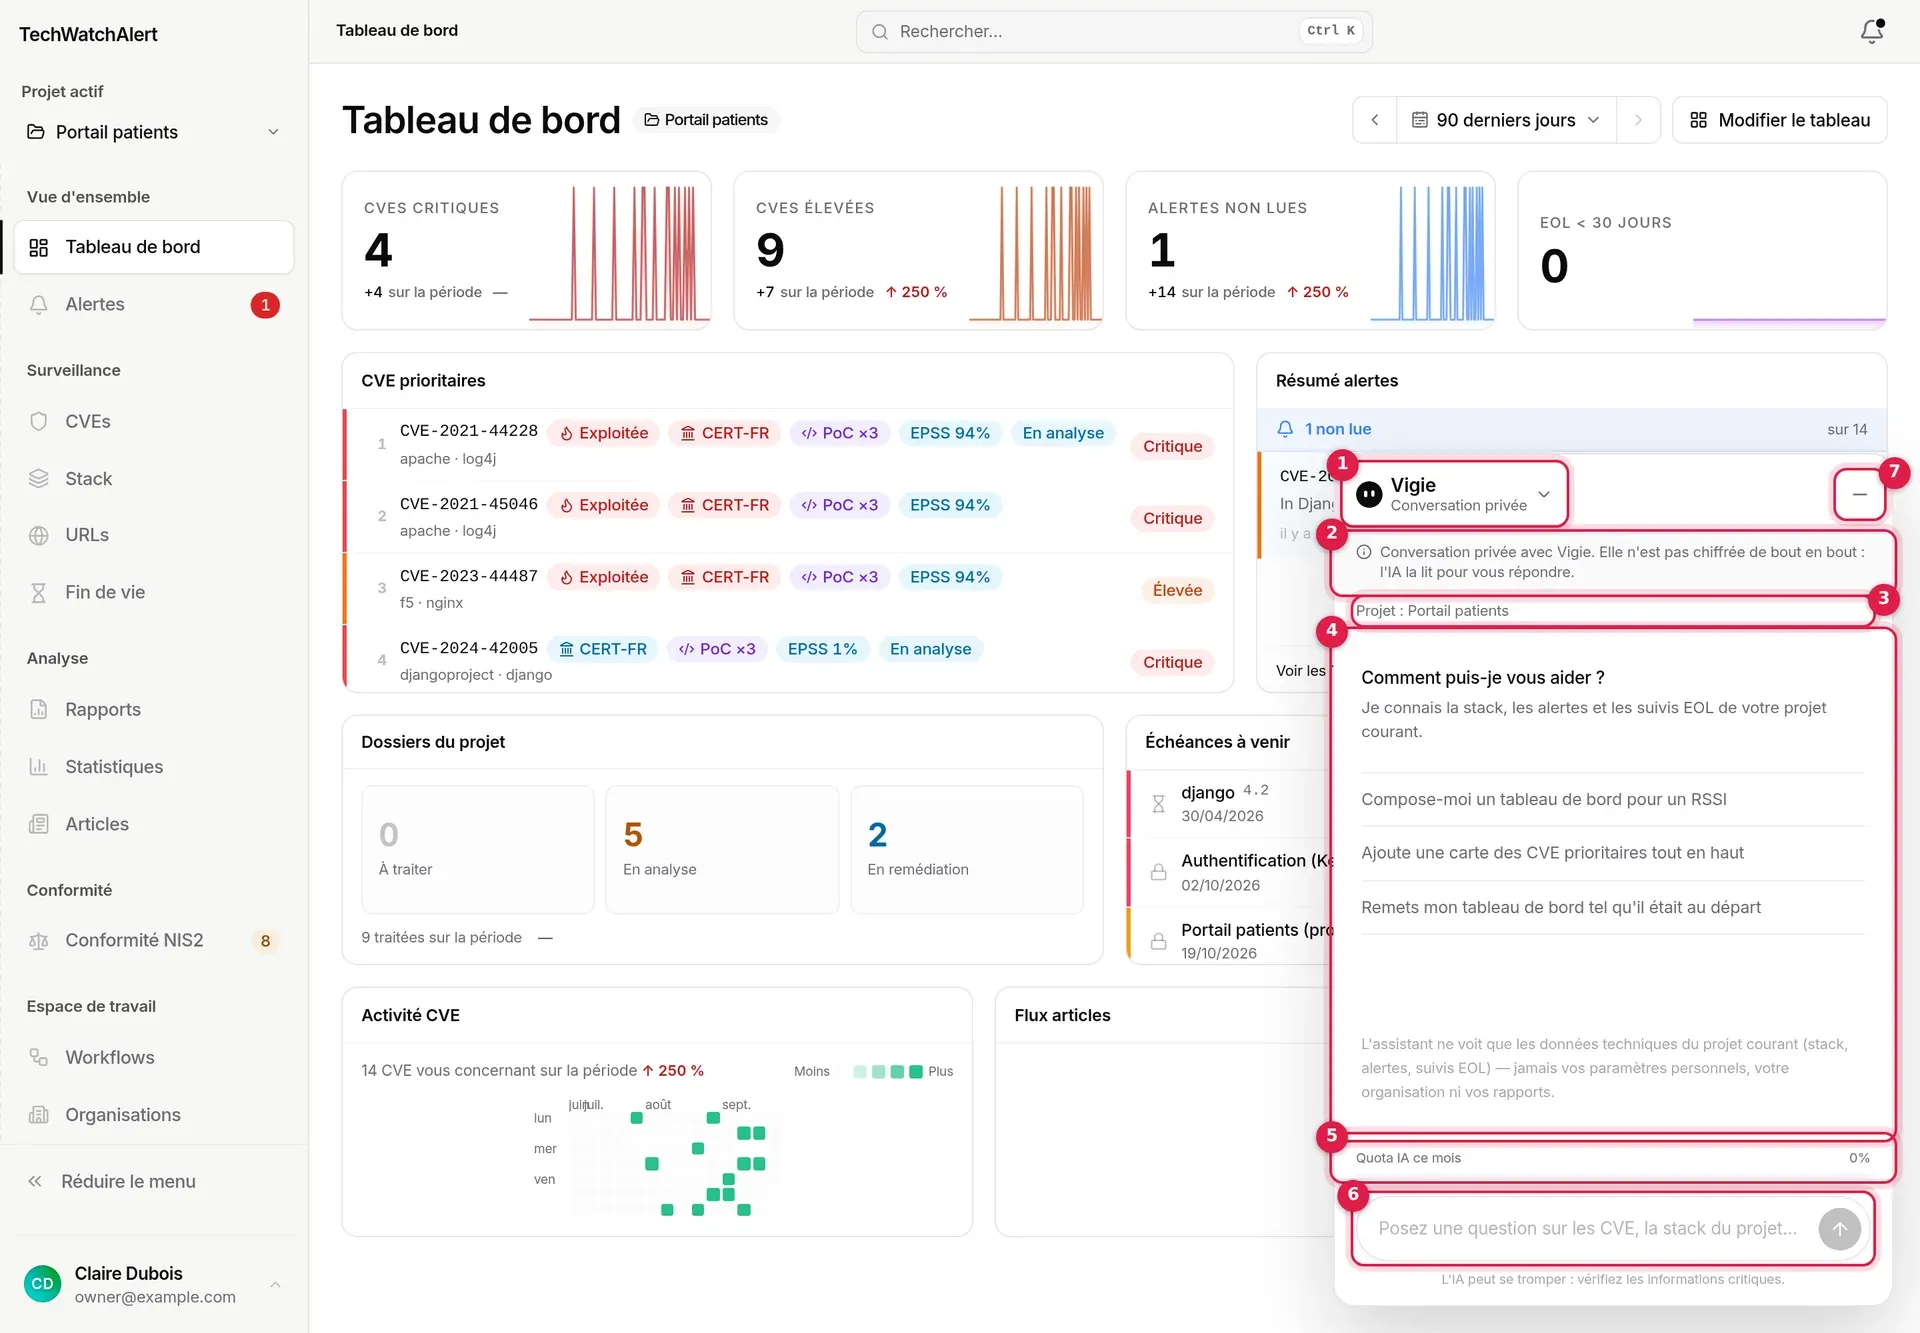Go to previous period arrow
The height and width of the screenshot is (1333, 1920).
pyautogui.click(x=1375, y=120)
